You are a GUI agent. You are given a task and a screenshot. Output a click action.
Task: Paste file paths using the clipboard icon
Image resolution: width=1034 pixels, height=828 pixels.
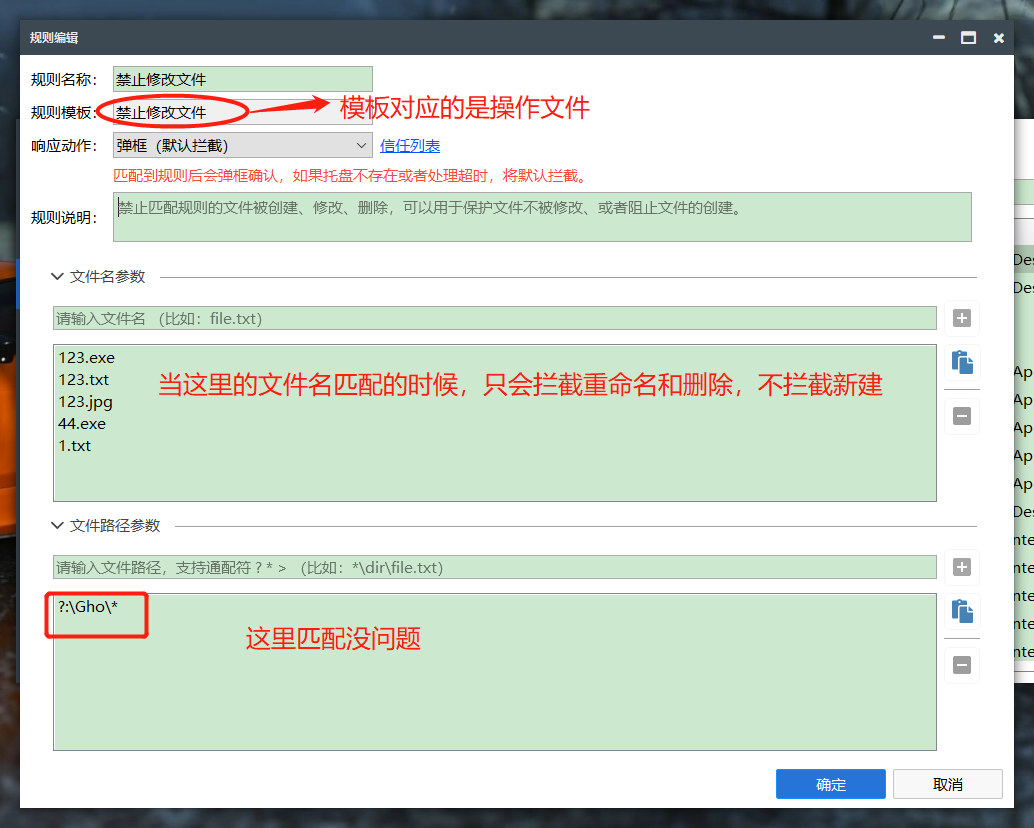point(961,613)
